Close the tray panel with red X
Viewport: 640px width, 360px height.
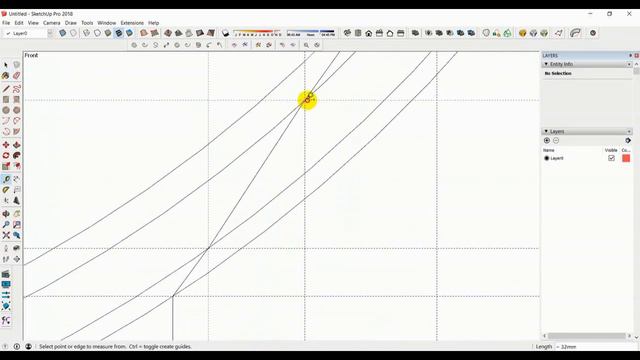point(636,56)
